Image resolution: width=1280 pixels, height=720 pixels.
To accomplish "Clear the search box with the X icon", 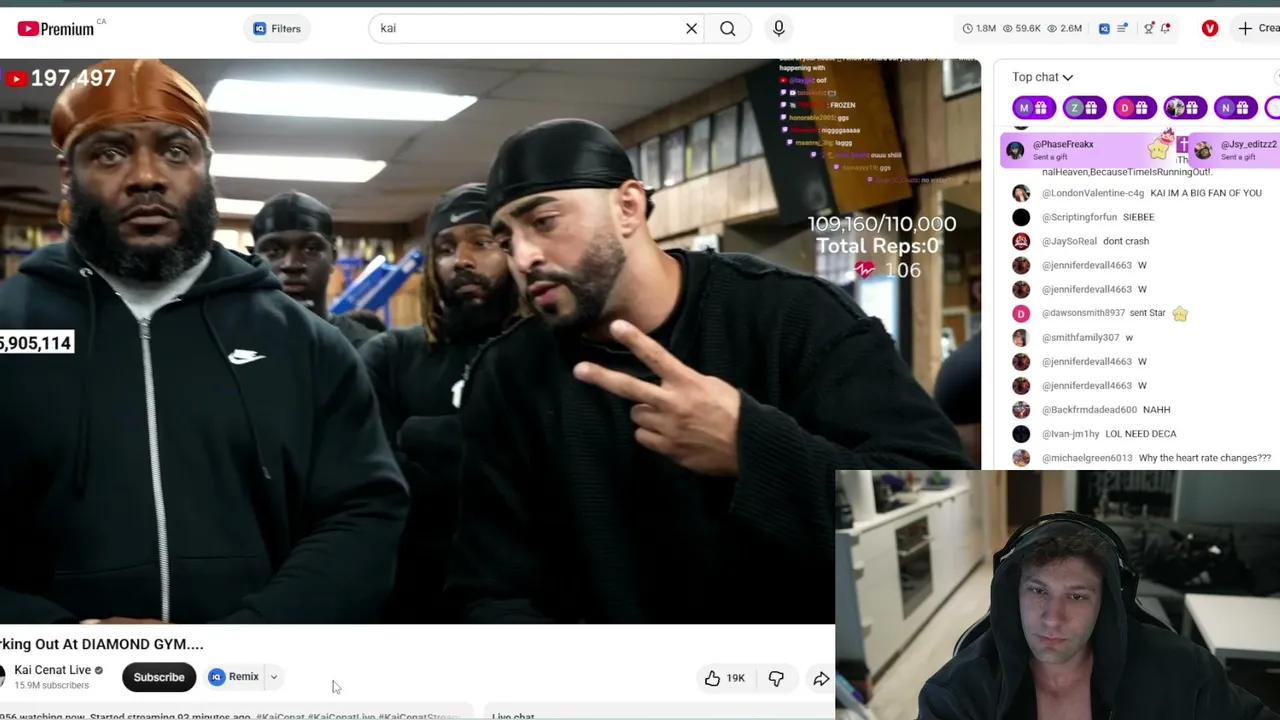I will pyautogui.click(x=691, y=29).
